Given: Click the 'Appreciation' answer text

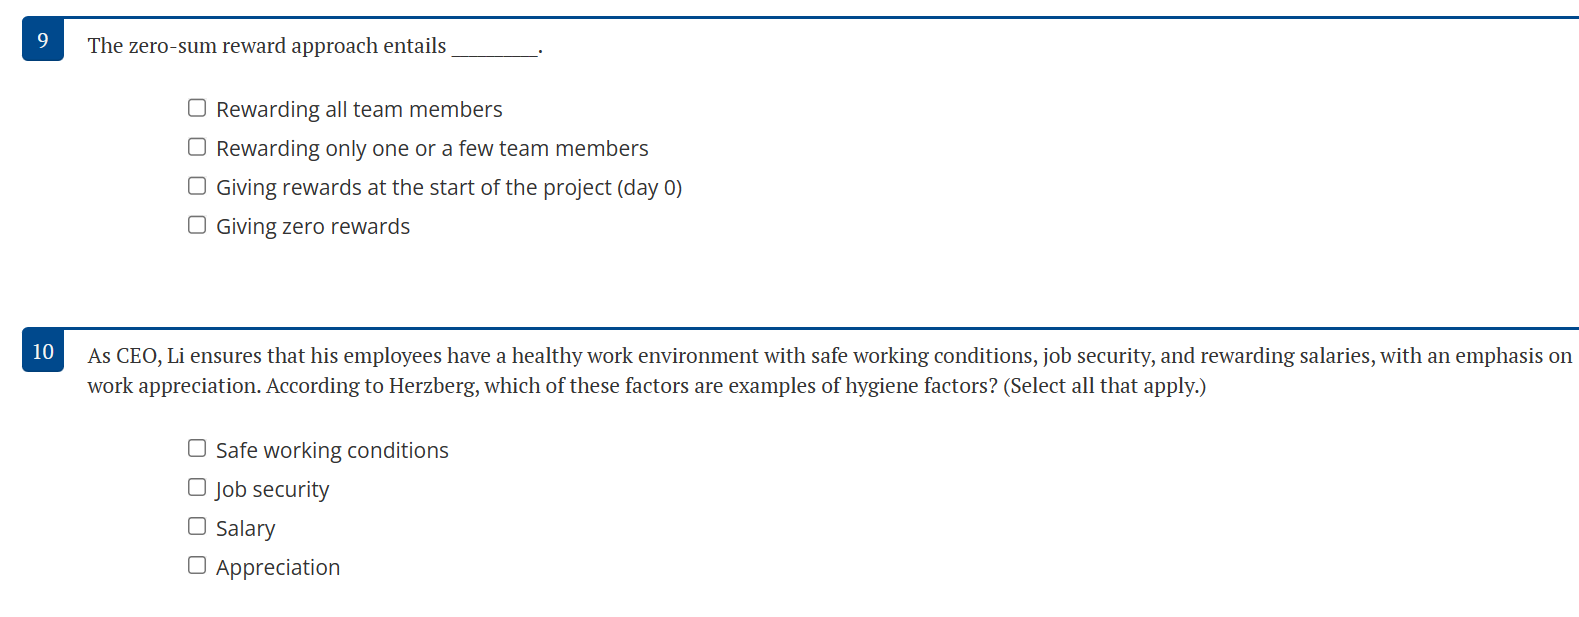Looking at the screenshot, I should pyautogui.click(x=278, y=567).
